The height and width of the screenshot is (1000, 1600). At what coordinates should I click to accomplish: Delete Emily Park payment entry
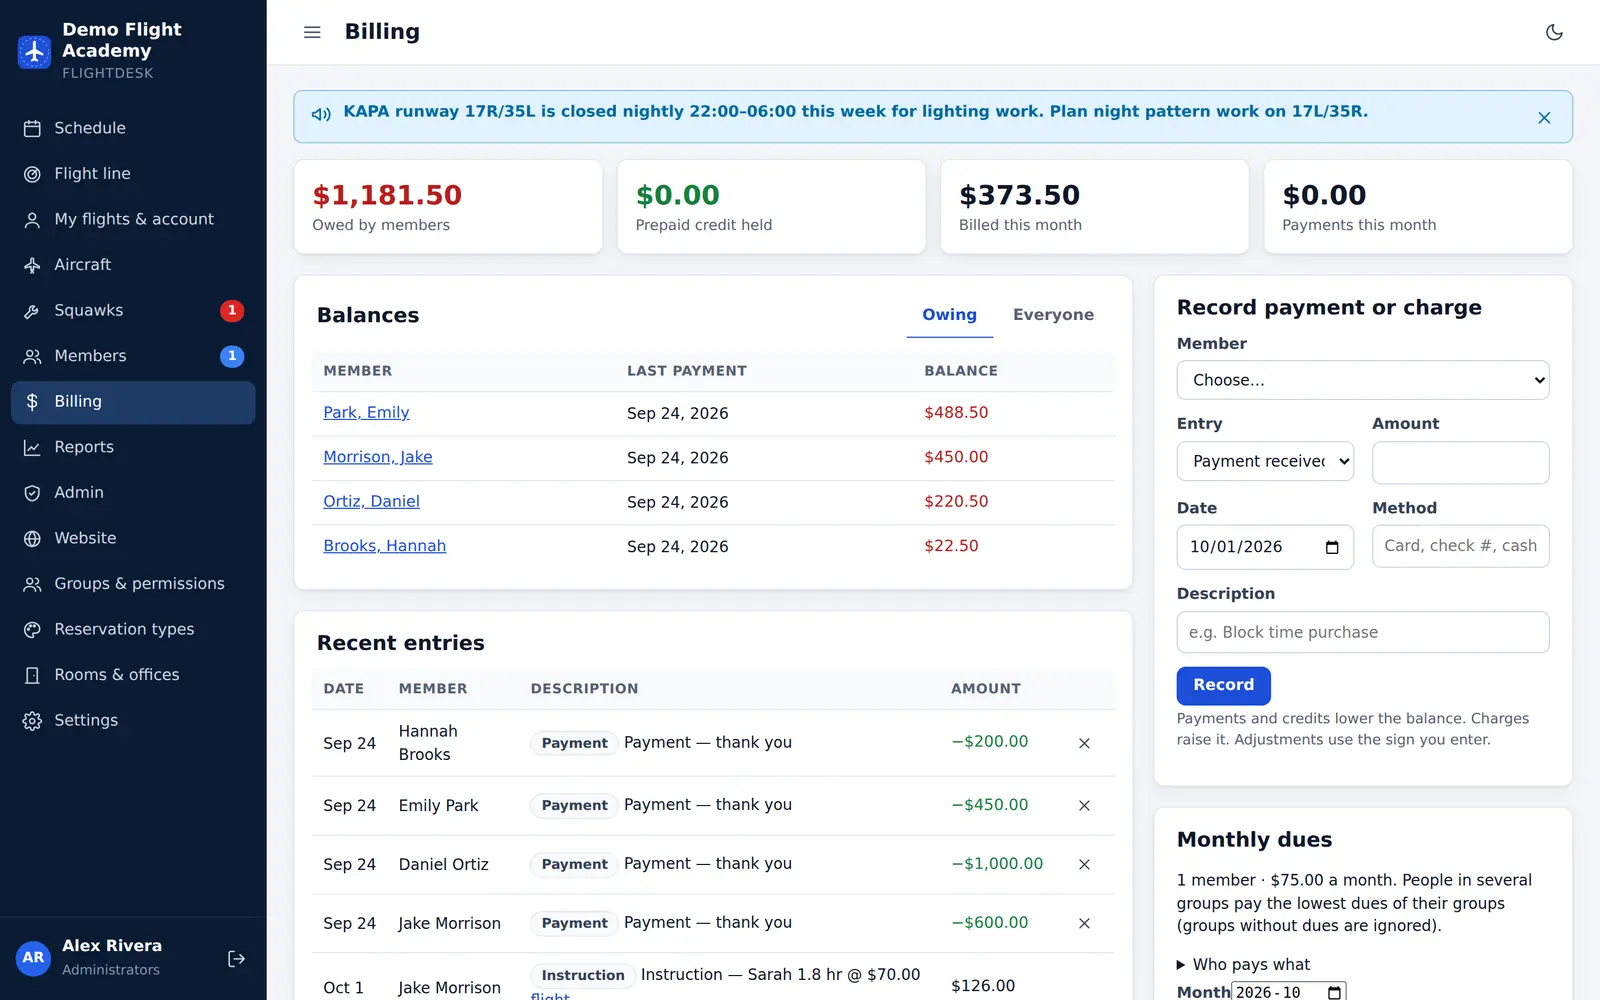(1084, 805)
